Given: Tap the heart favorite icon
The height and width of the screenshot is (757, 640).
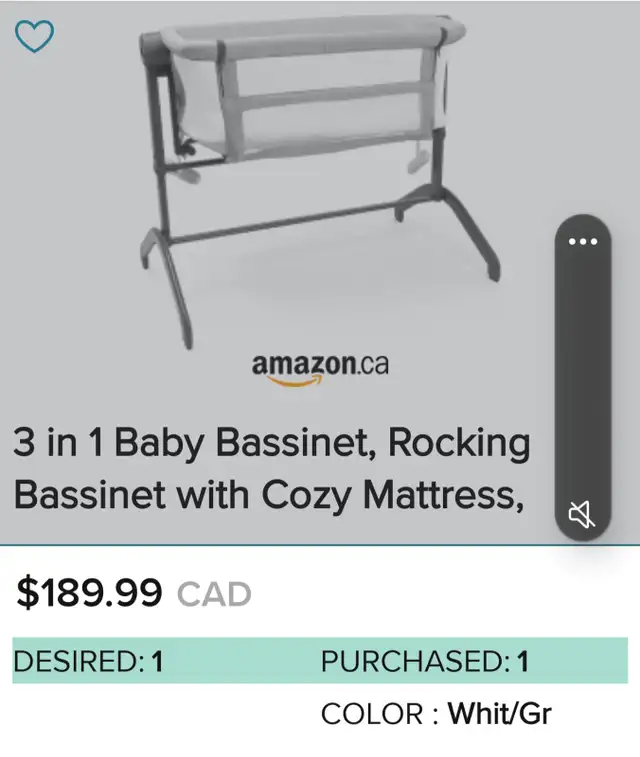Looking at the screenshot, I should coord(34,36).
